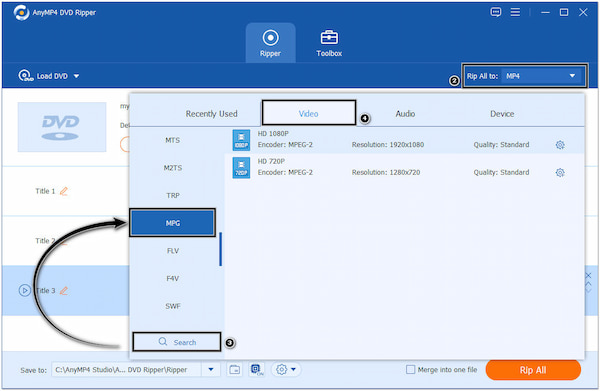Open the bottom settings gear dropdown
The image size is (600, 391).
[286, 370]
